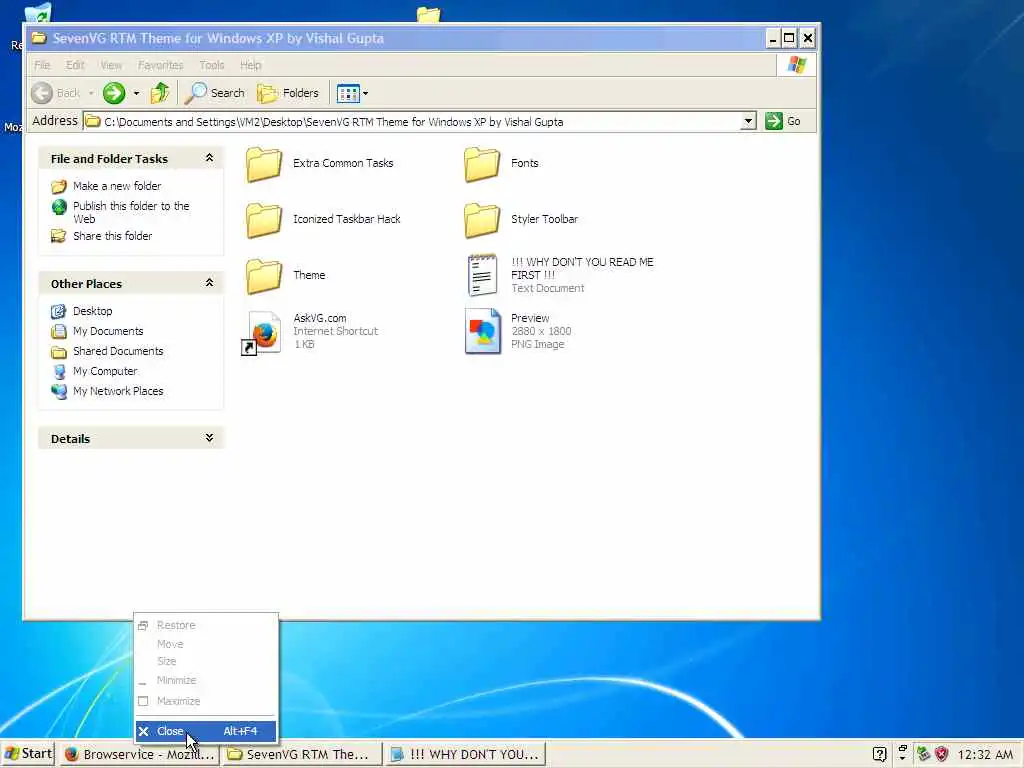The image size is (1024, 768).
Task: Open the View menu
Action: pos(111,65)
